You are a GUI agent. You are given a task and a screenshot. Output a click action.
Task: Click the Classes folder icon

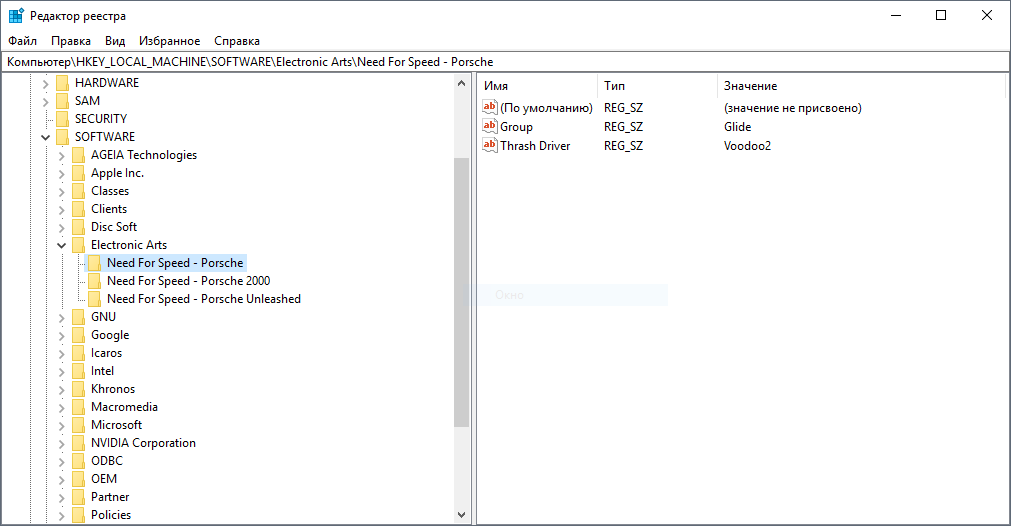click(x=79, y=191)
